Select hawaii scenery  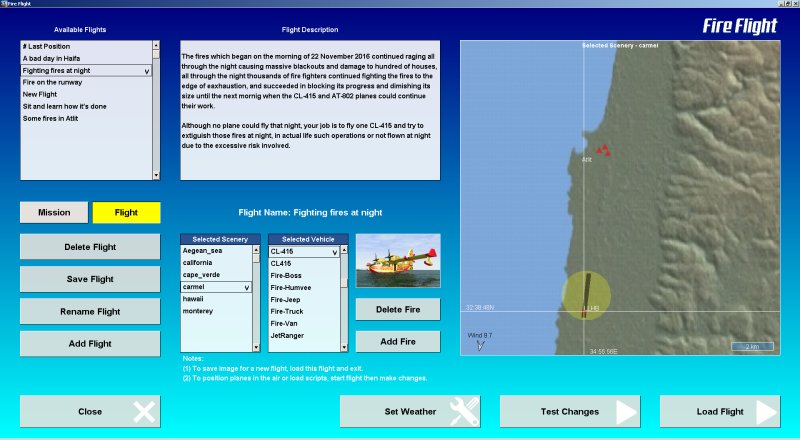(216, 299)
